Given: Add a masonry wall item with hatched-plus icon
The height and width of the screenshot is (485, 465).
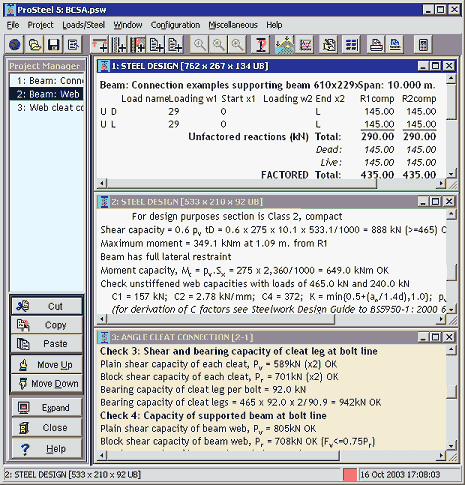Looking at the screenshot, I should click(137, 44).
